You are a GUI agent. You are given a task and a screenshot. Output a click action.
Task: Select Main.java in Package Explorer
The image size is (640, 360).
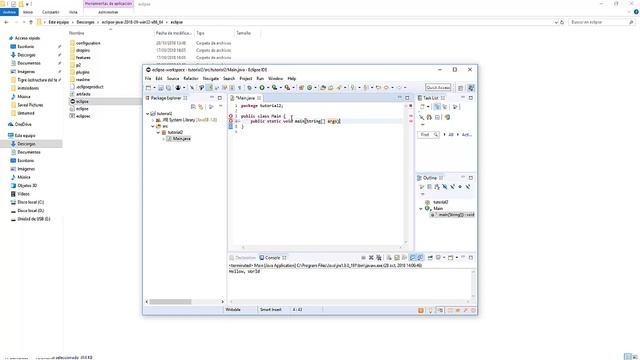(x=179, y=139)
